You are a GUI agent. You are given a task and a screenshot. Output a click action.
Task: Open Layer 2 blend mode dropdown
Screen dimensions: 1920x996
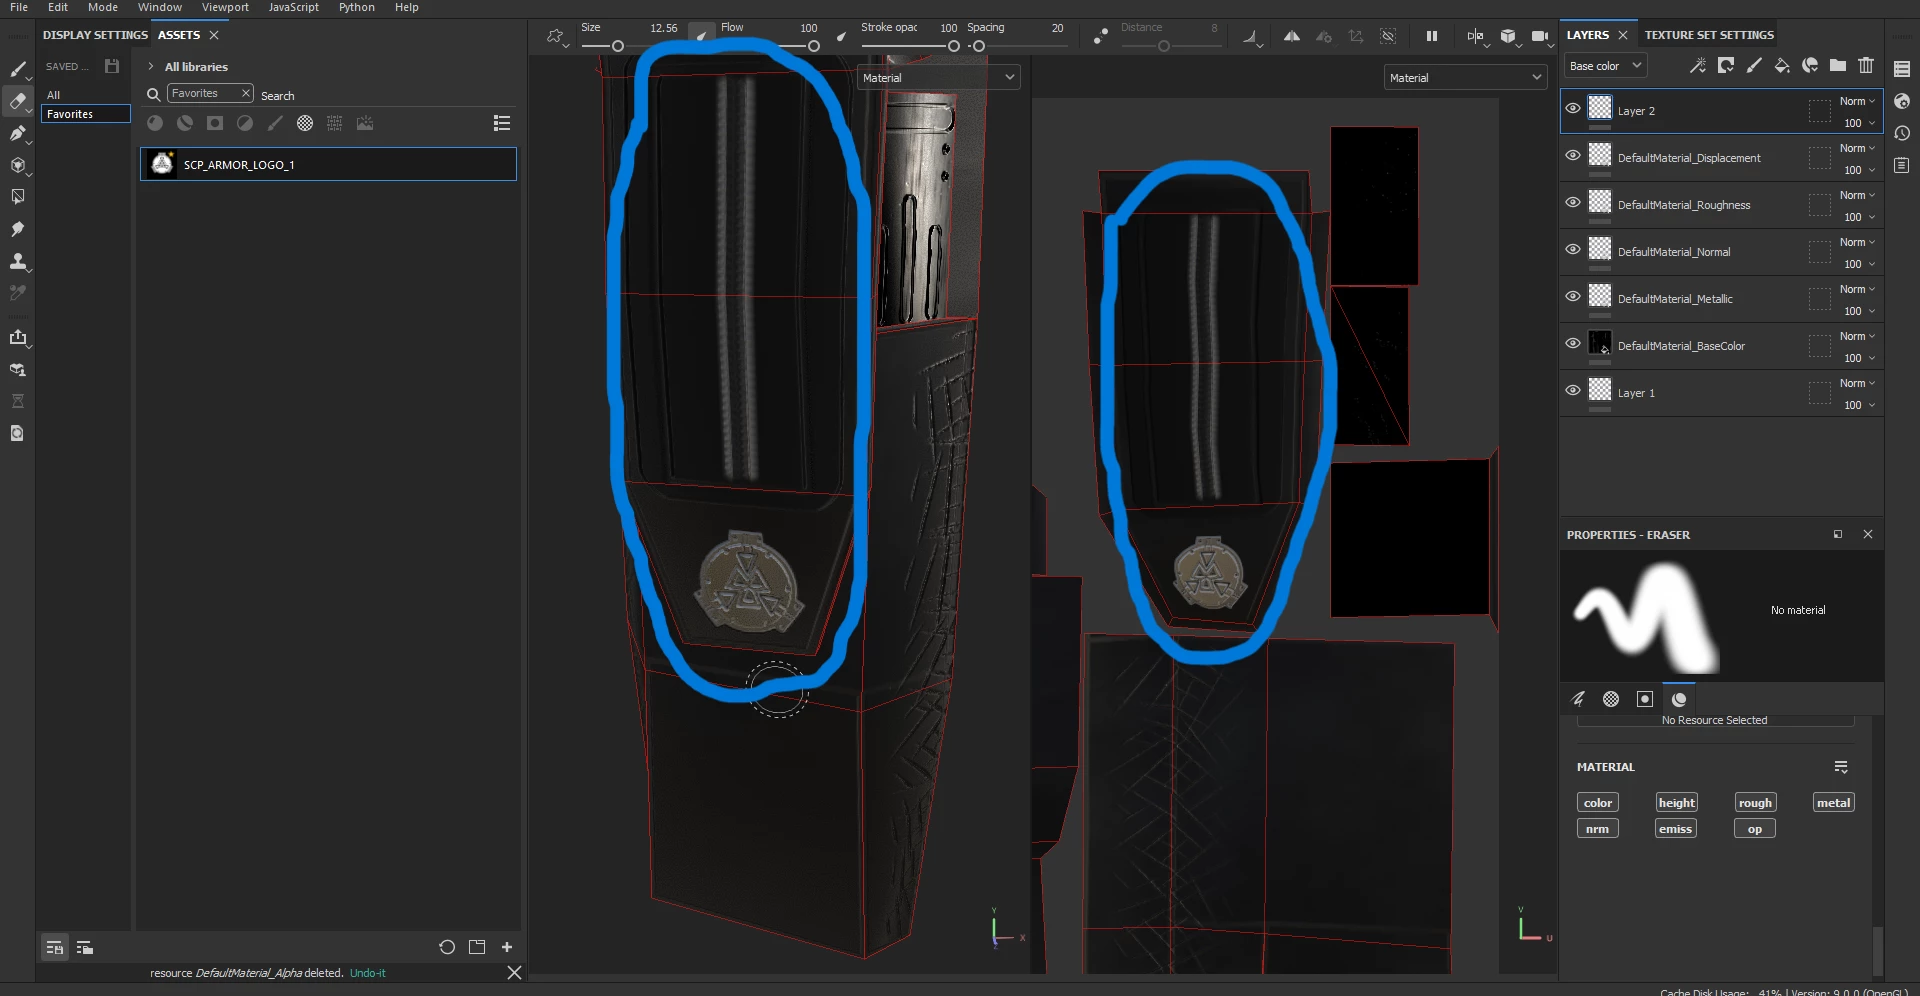1857,101
